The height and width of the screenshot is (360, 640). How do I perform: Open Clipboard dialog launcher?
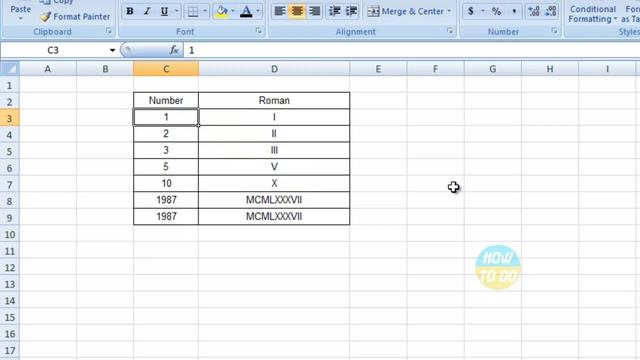point(109,31)
